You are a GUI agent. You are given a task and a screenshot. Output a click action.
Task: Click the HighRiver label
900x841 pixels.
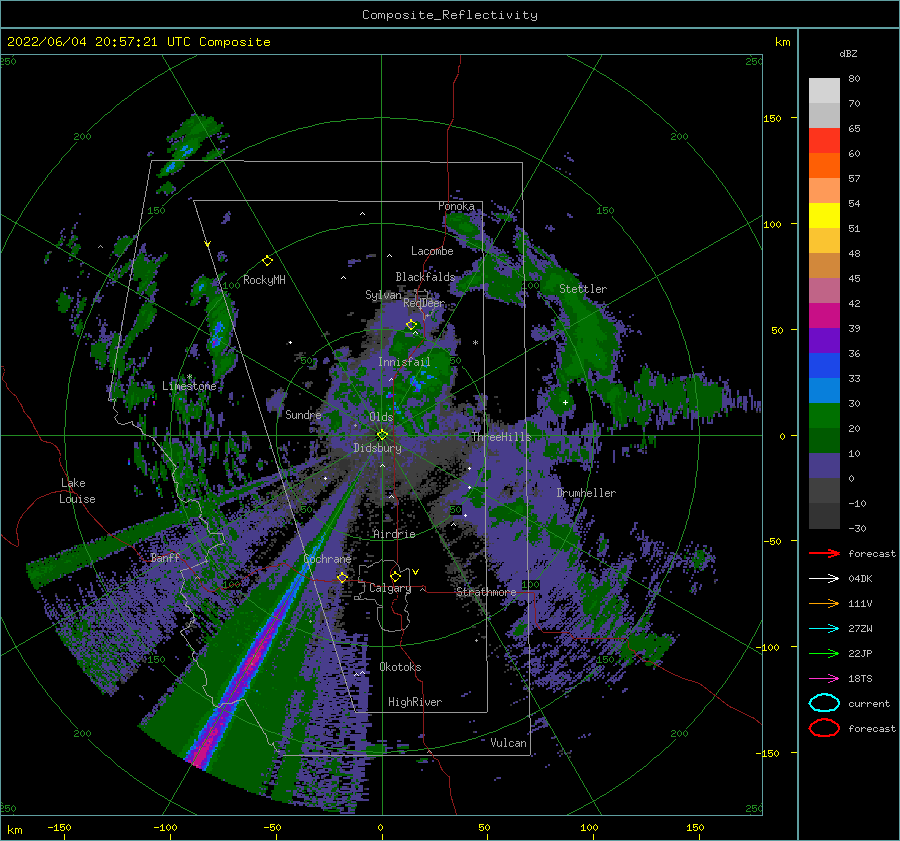click(x=415, y=702)
